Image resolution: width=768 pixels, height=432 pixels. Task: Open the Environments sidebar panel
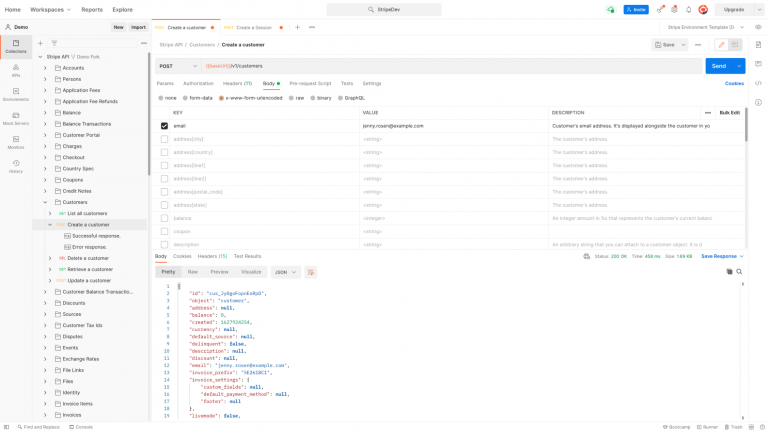[x=16, y=95]
